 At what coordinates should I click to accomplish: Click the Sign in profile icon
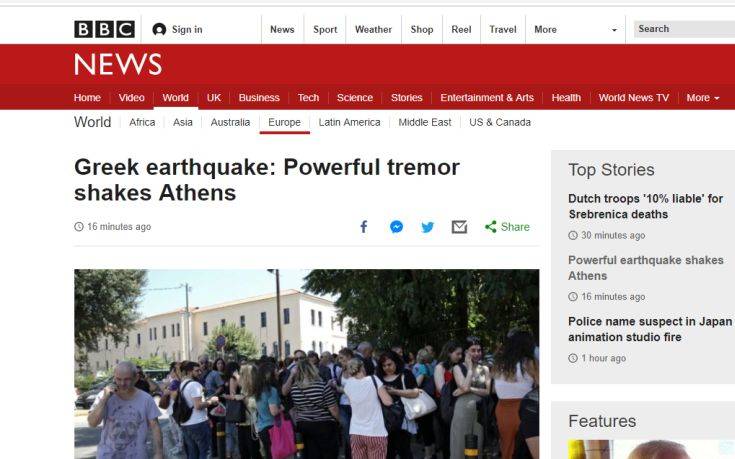click(159, 30)
